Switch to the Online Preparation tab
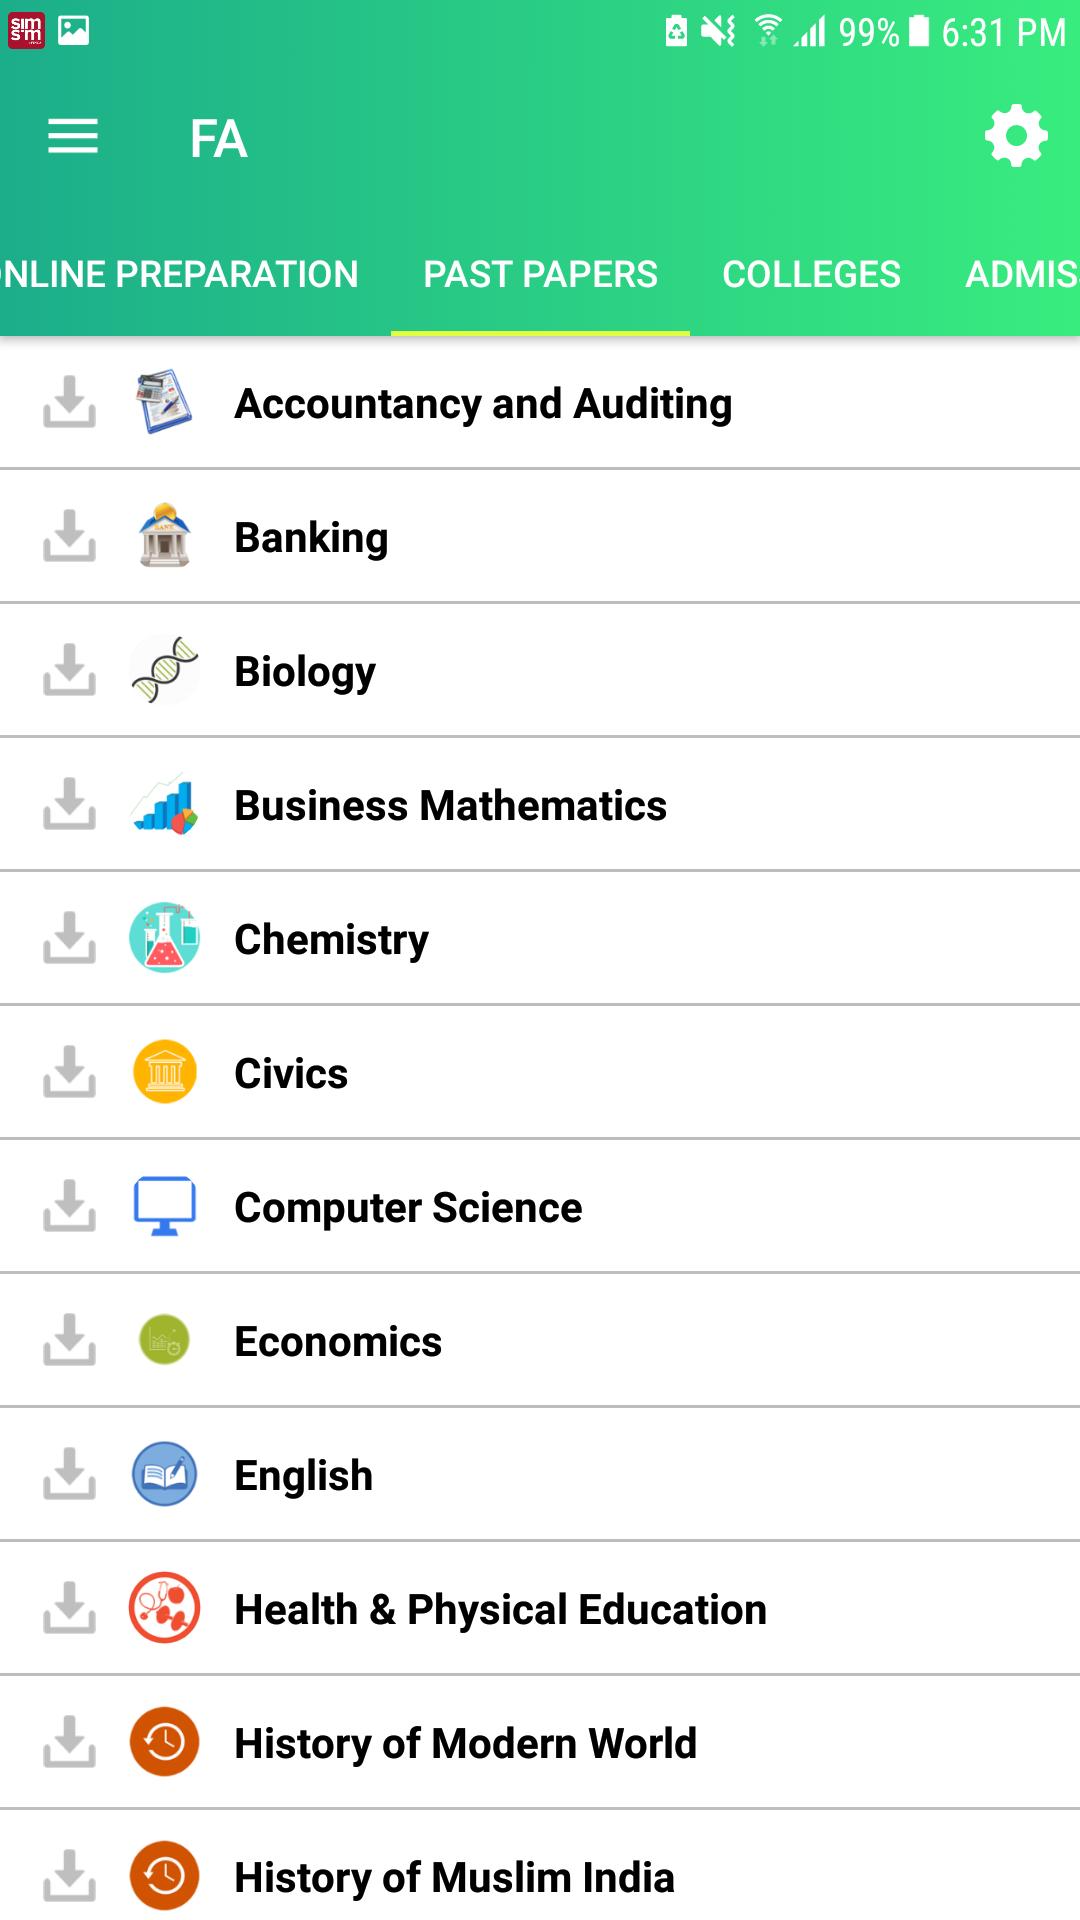Image resolution: width=1080 pixels, height=1920 pixels. 180,274
